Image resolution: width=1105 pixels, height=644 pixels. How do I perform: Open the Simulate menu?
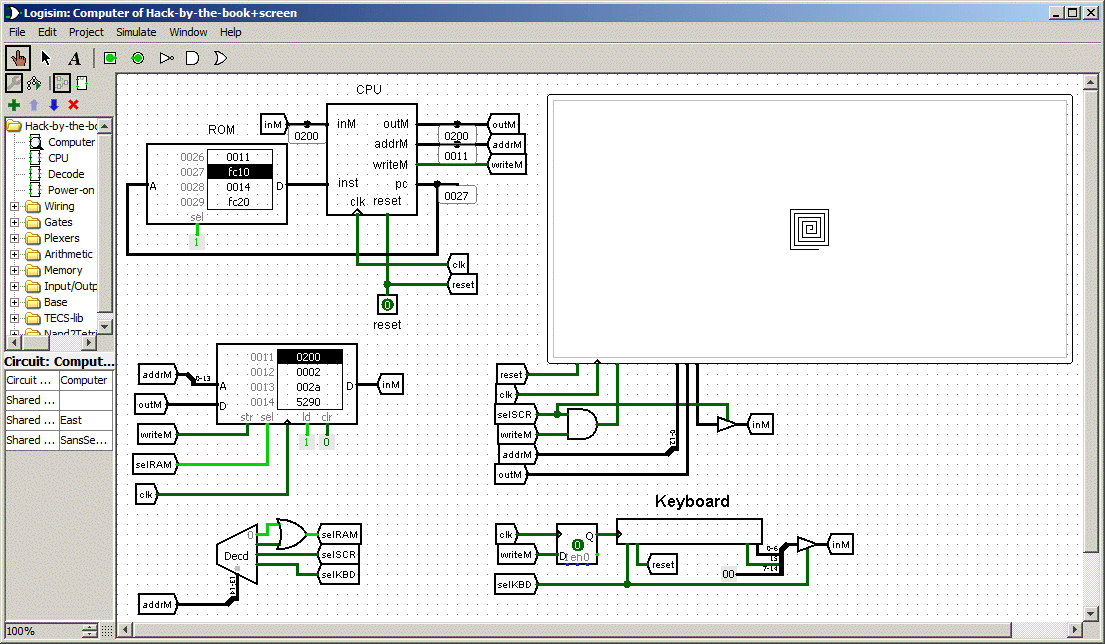pyautogui.click(x=136, y=32)
